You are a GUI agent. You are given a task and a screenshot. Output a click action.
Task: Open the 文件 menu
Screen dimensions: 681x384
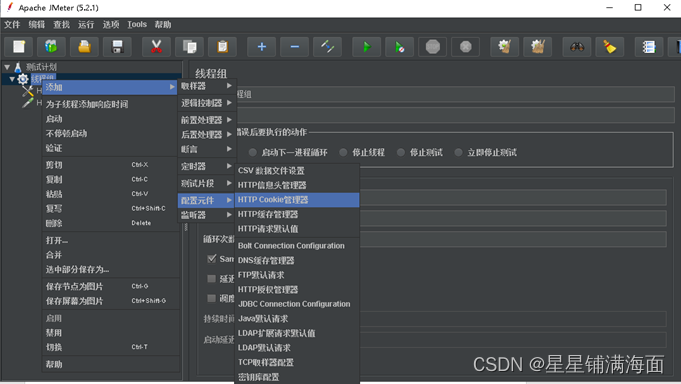click(12, 25)
